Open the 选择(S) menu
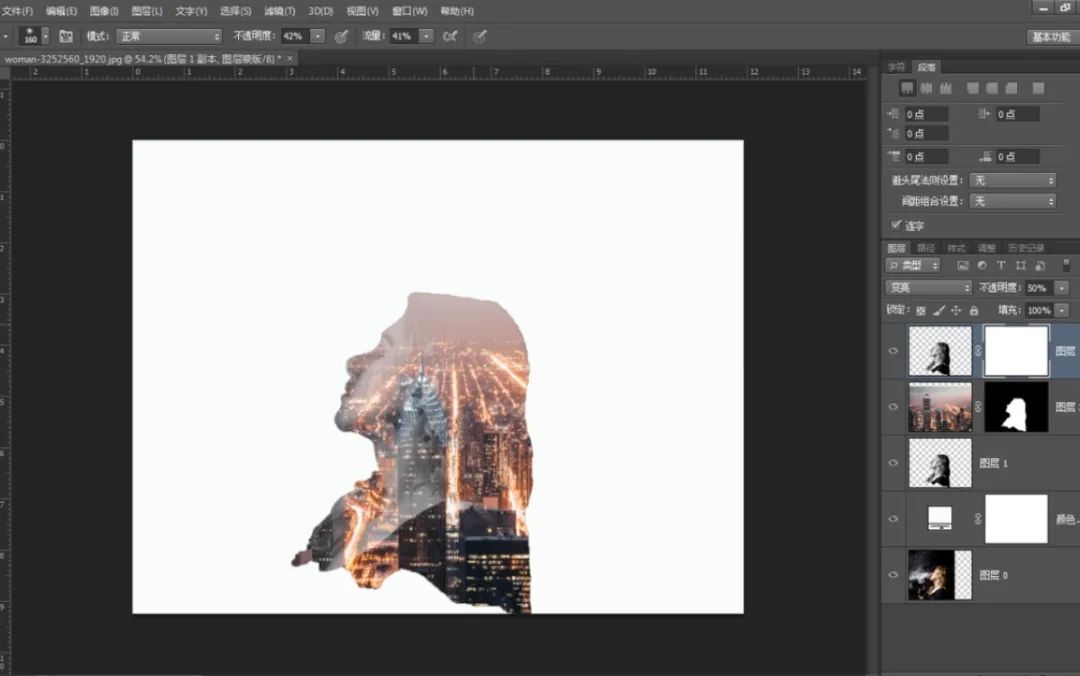 [236, 11]
